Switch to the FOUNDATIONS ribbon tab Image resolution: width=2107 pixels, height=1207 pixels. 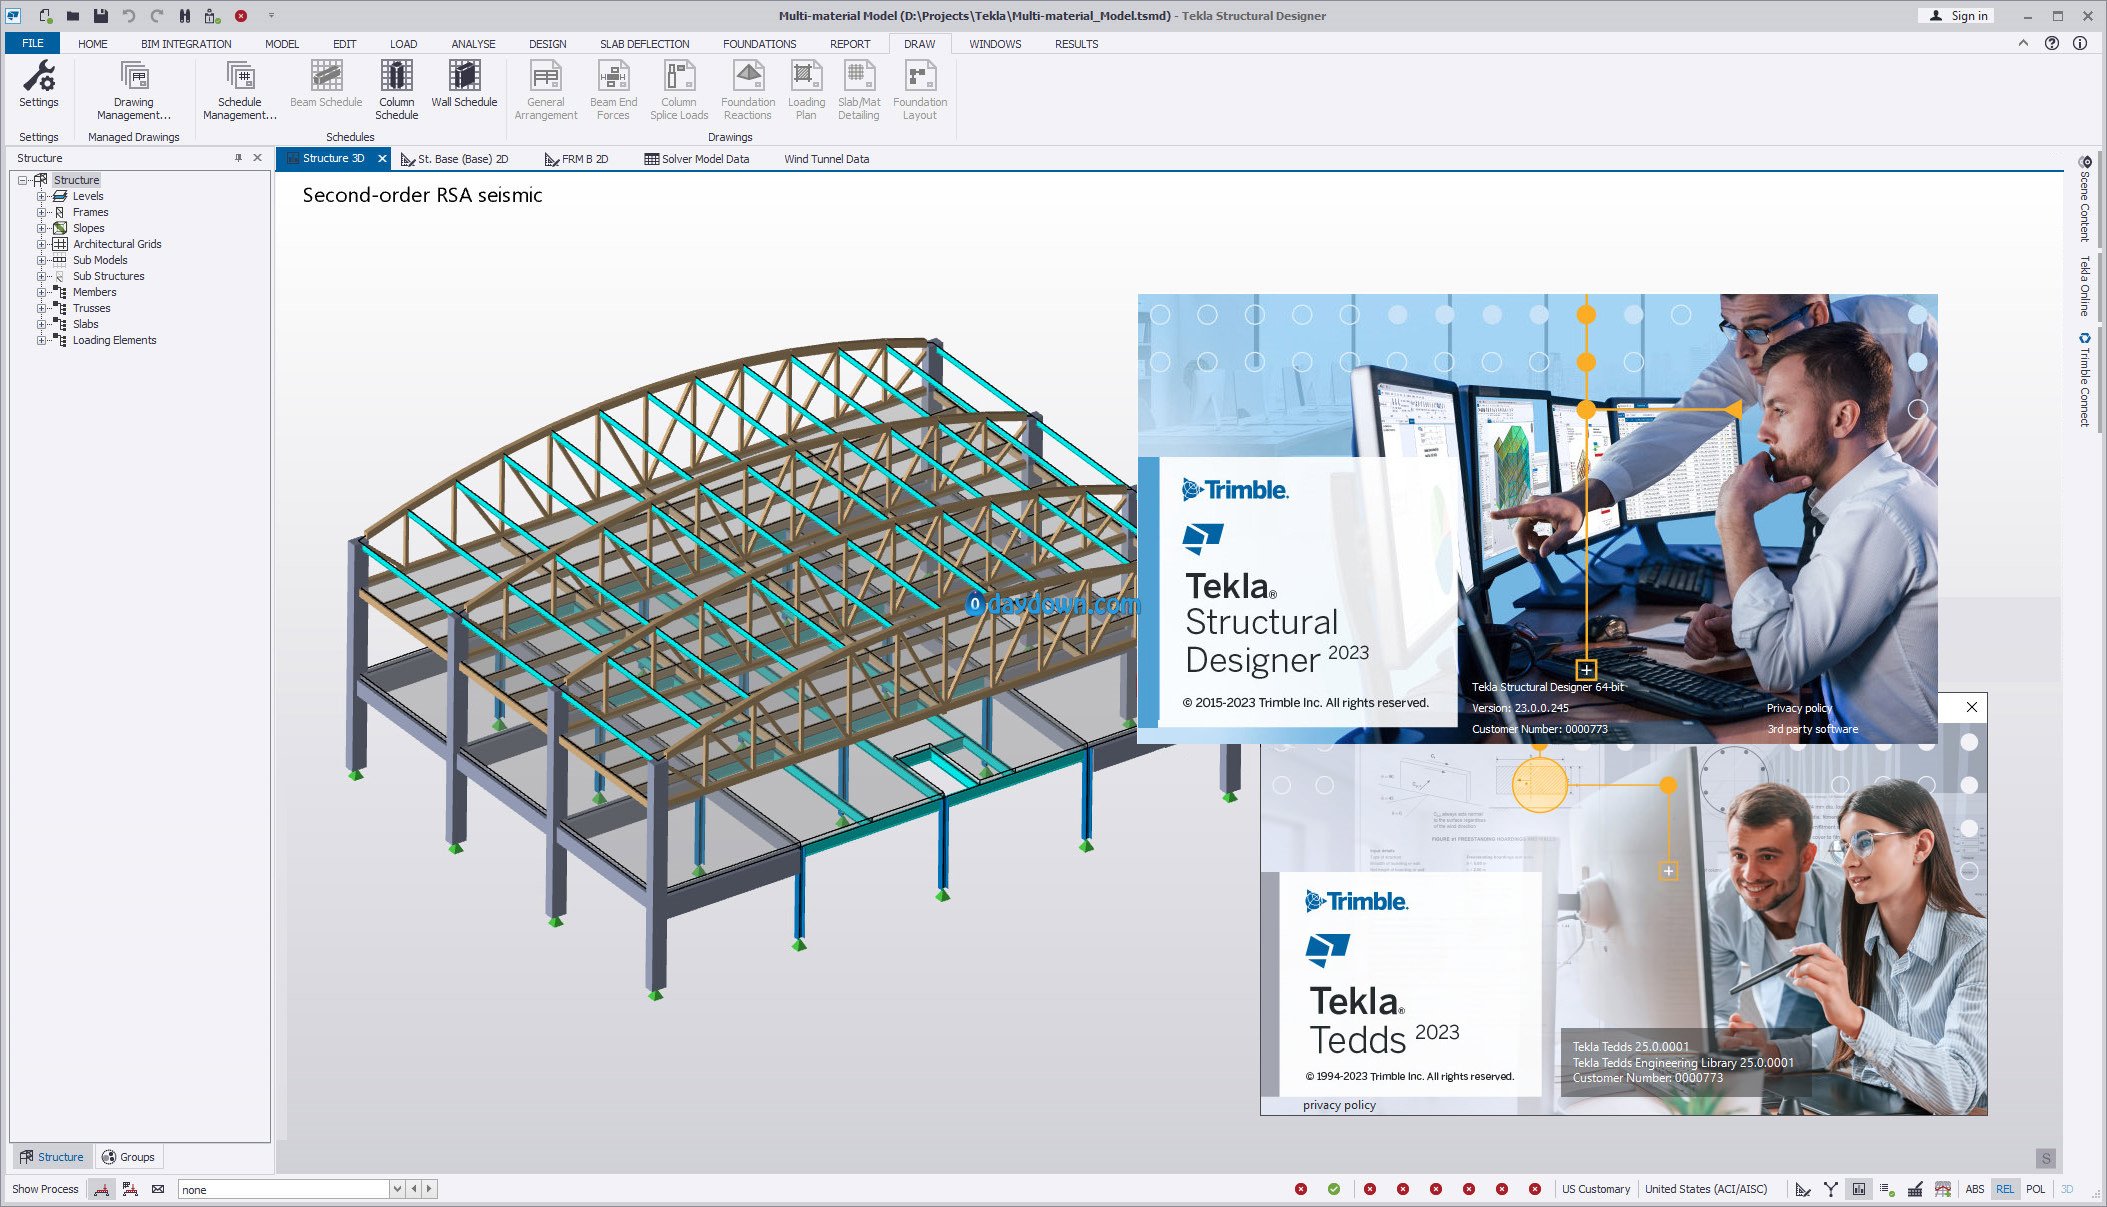pyautogui.click(x=759, y=44)
